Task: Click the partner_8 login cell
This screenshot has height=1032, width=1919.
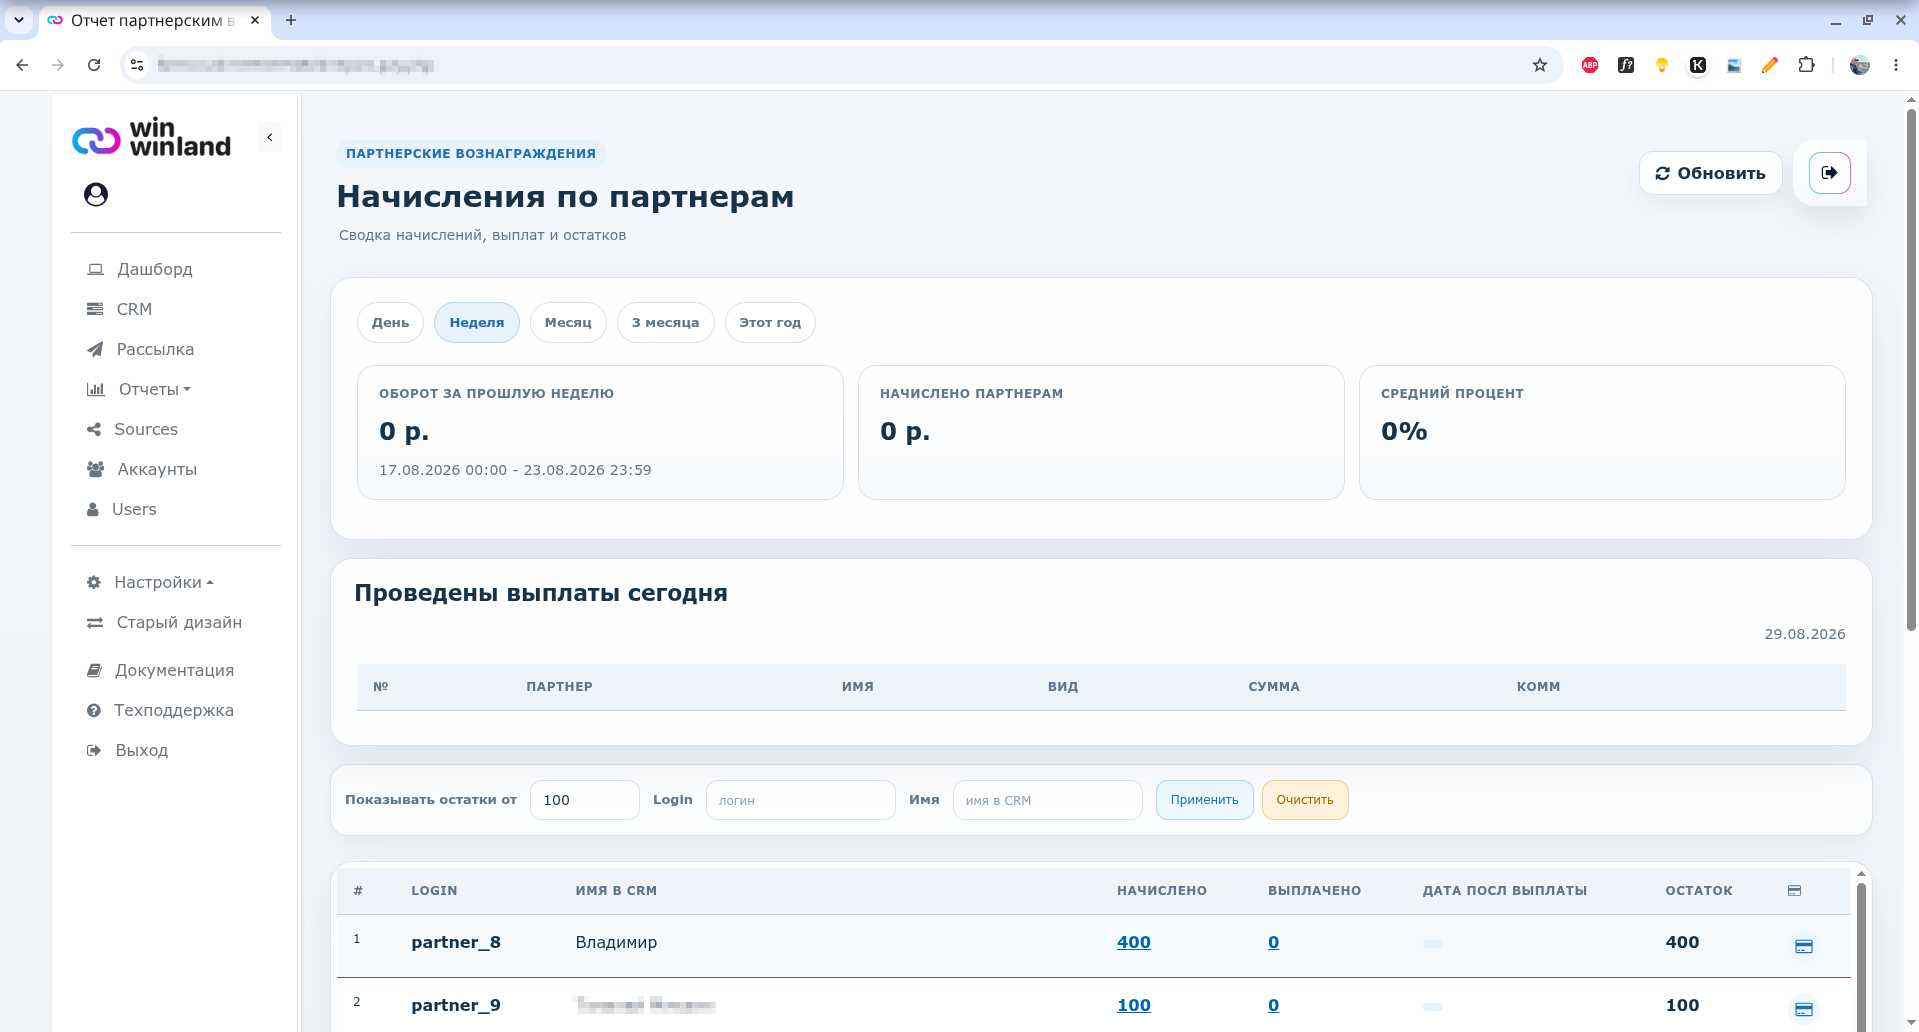Action: click(x=456, y=942)
